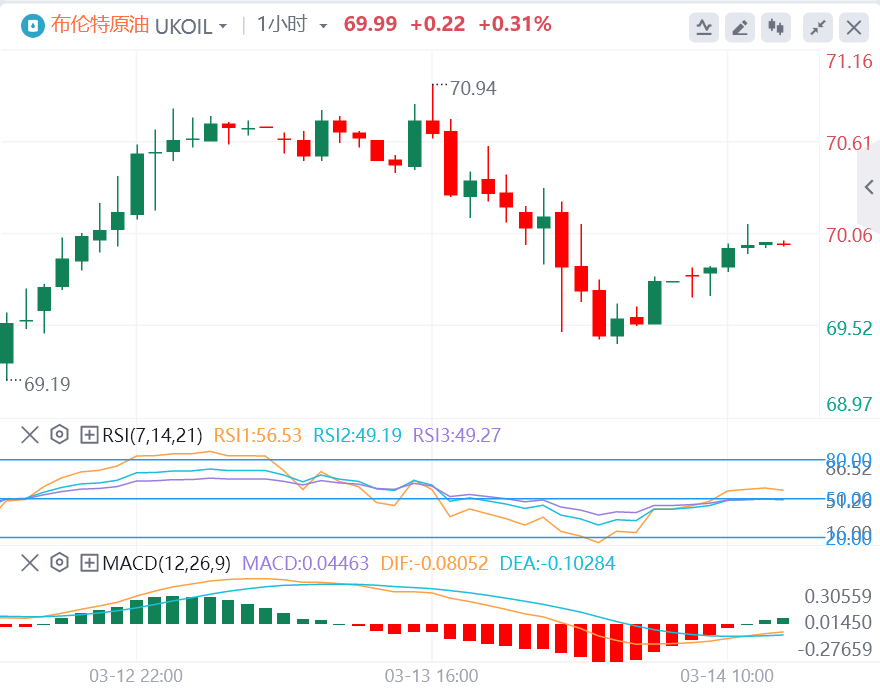Click the RSI1:56.53 value
Image resolution: width=880 pixels, height=691 pixels.
(x=258, y=435)
